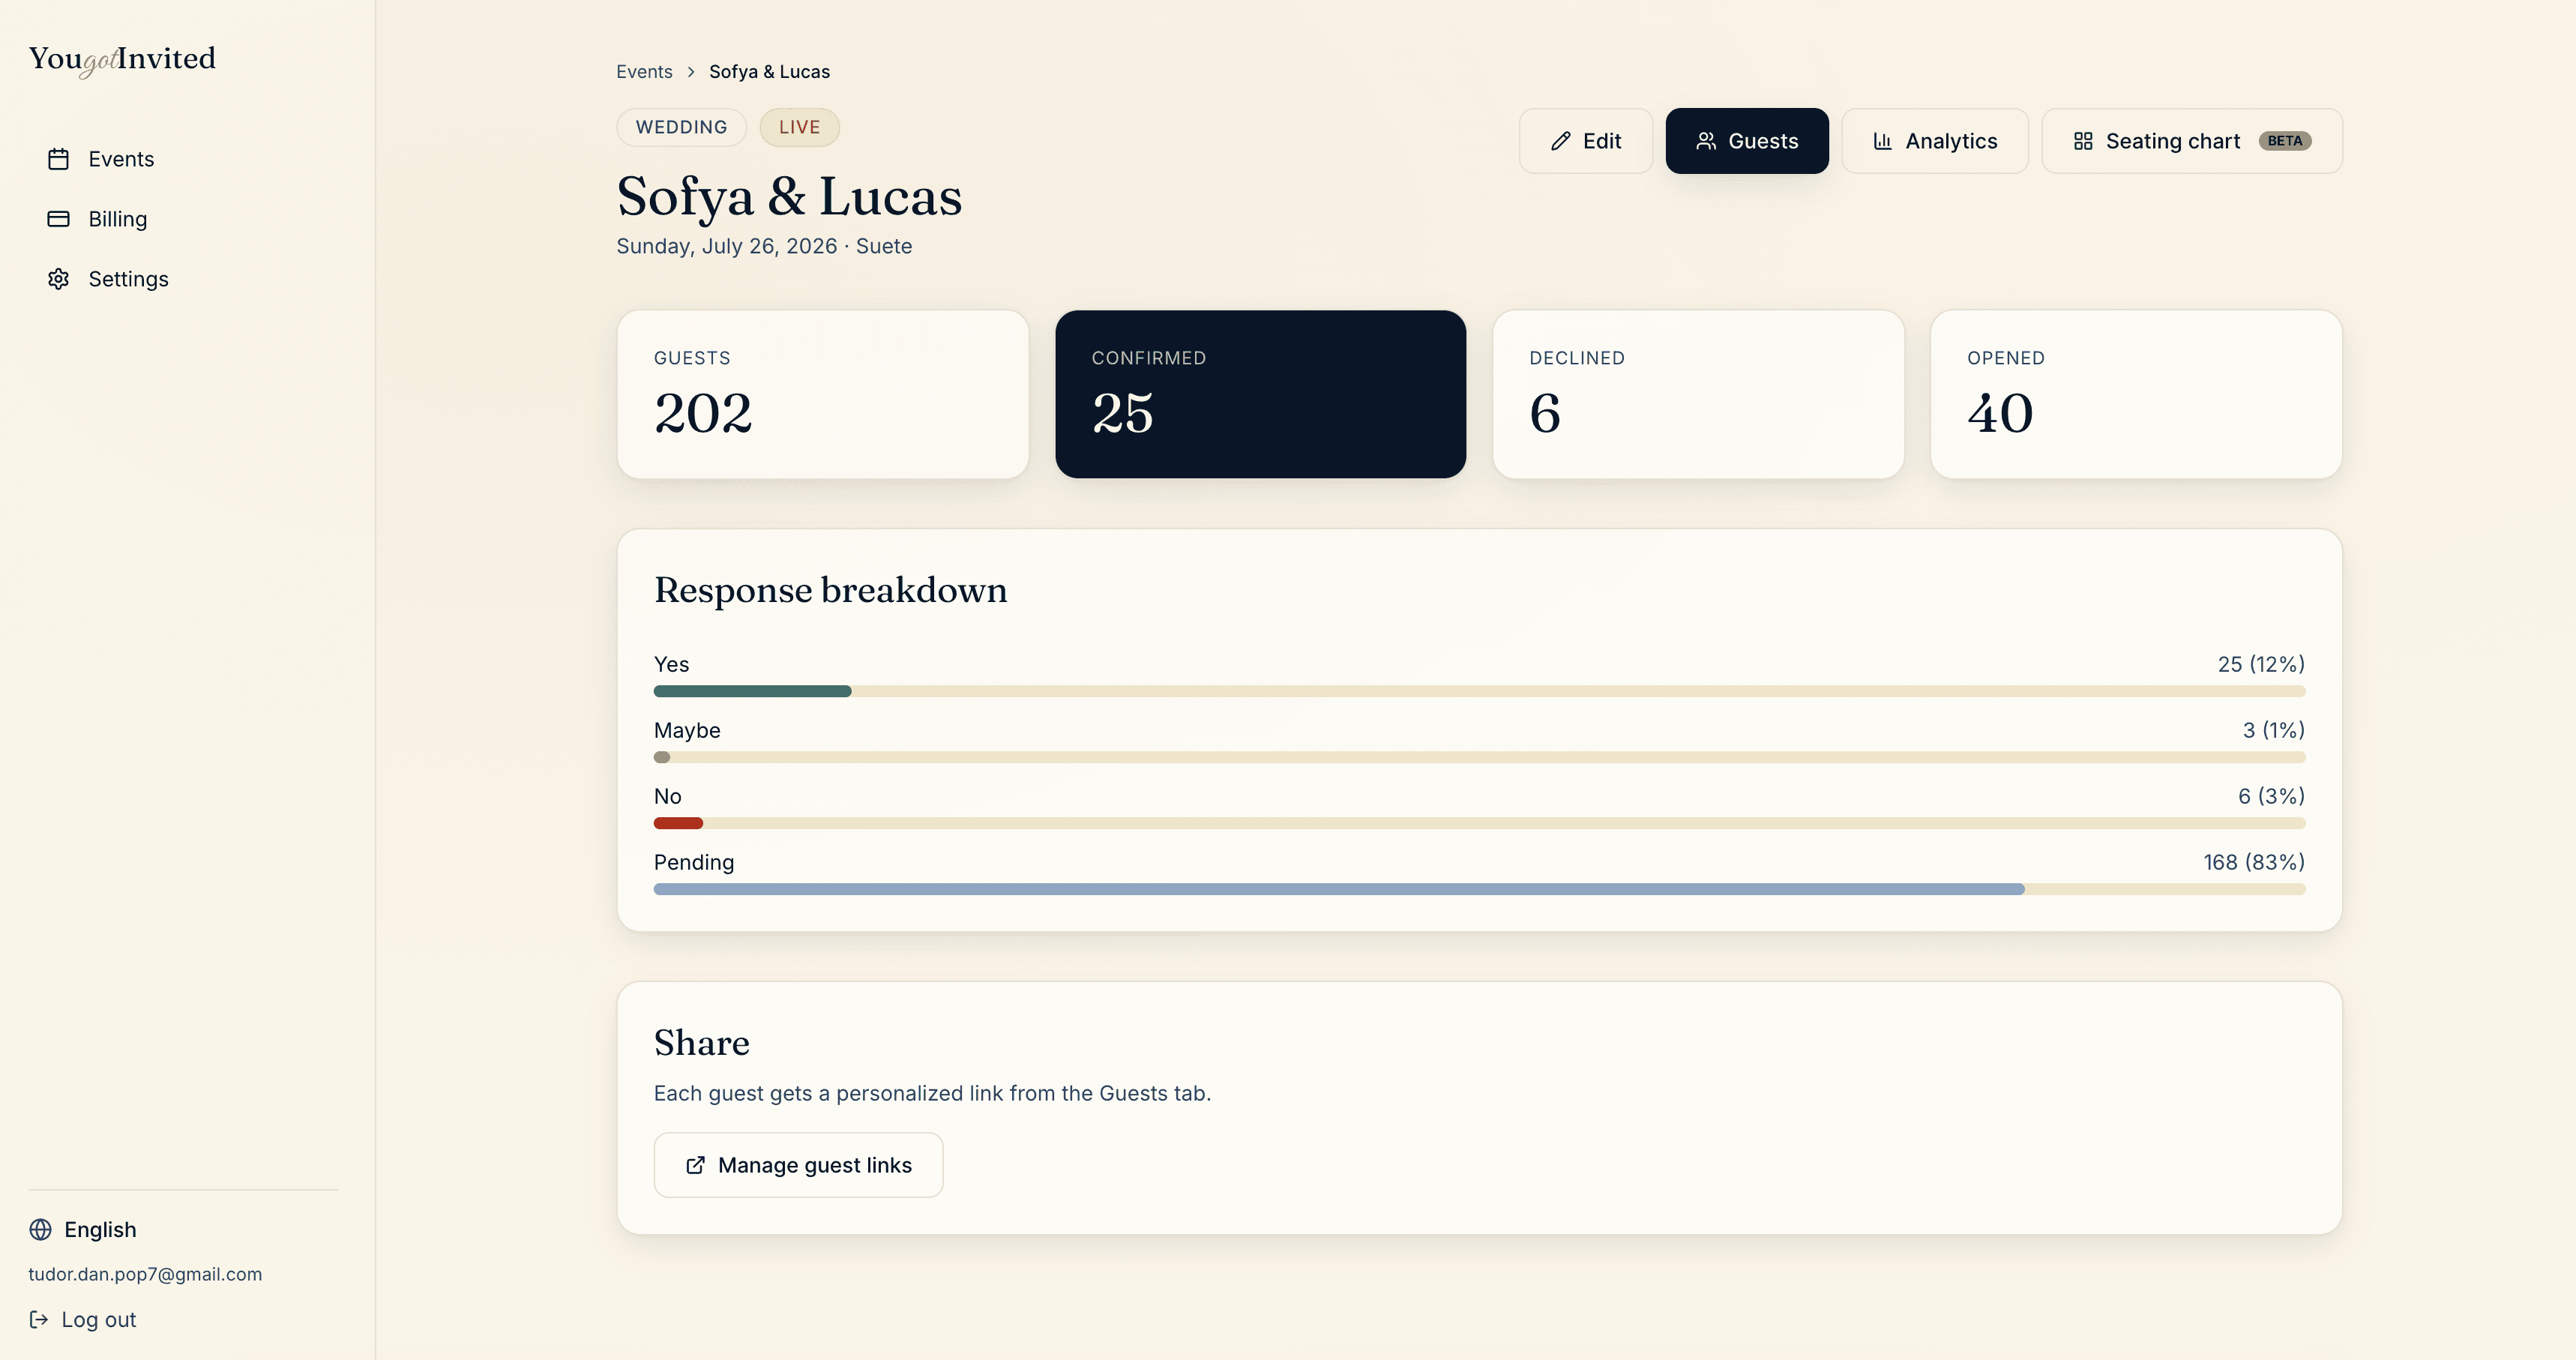
Task: Select the CONFIRMED 25 stat card
Action: [x=1260, y=394]
